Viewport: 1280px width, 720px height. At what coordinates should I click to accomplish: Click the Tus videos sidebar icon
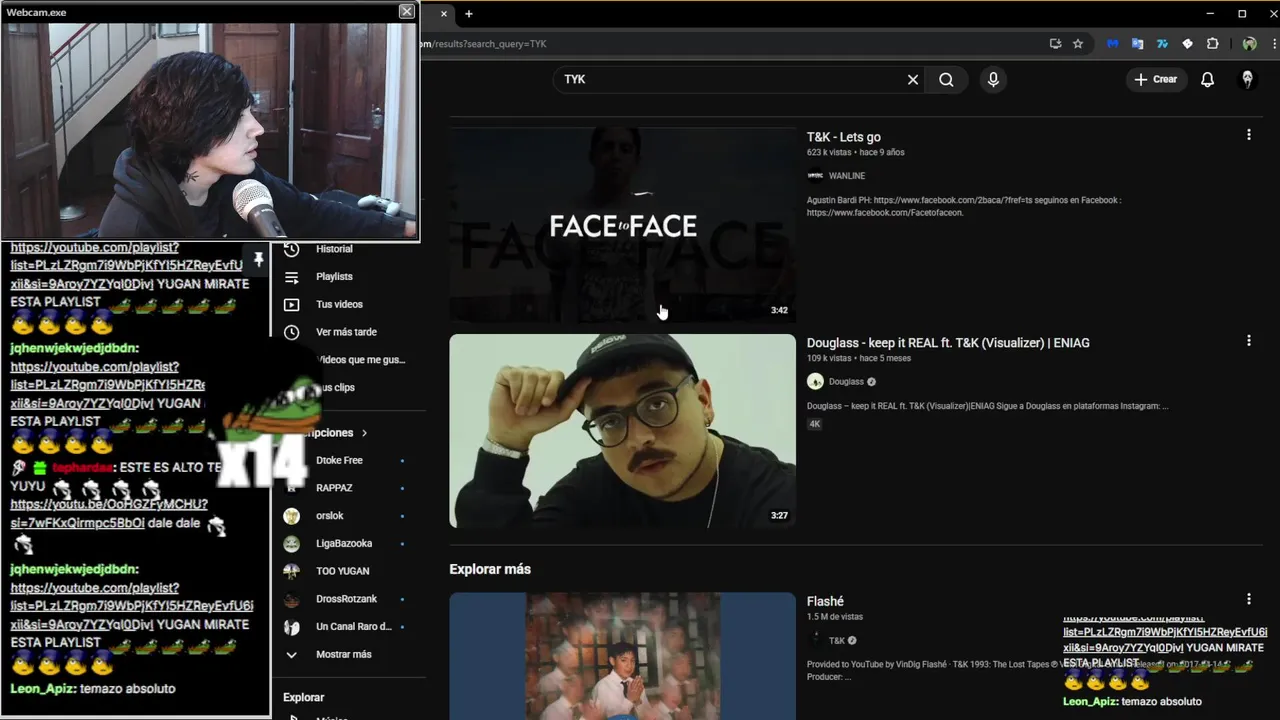click(x=291, y=305)
